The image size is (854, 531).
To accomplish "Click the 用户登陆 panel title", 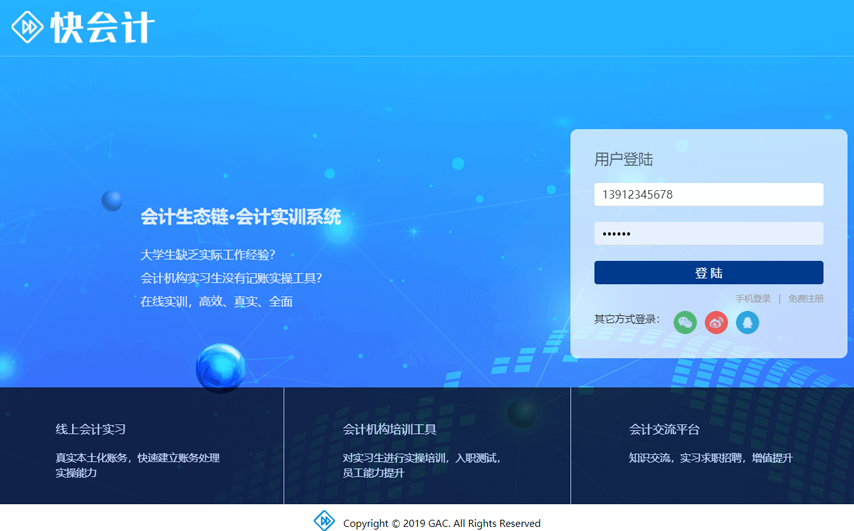I will pos(623,159).
